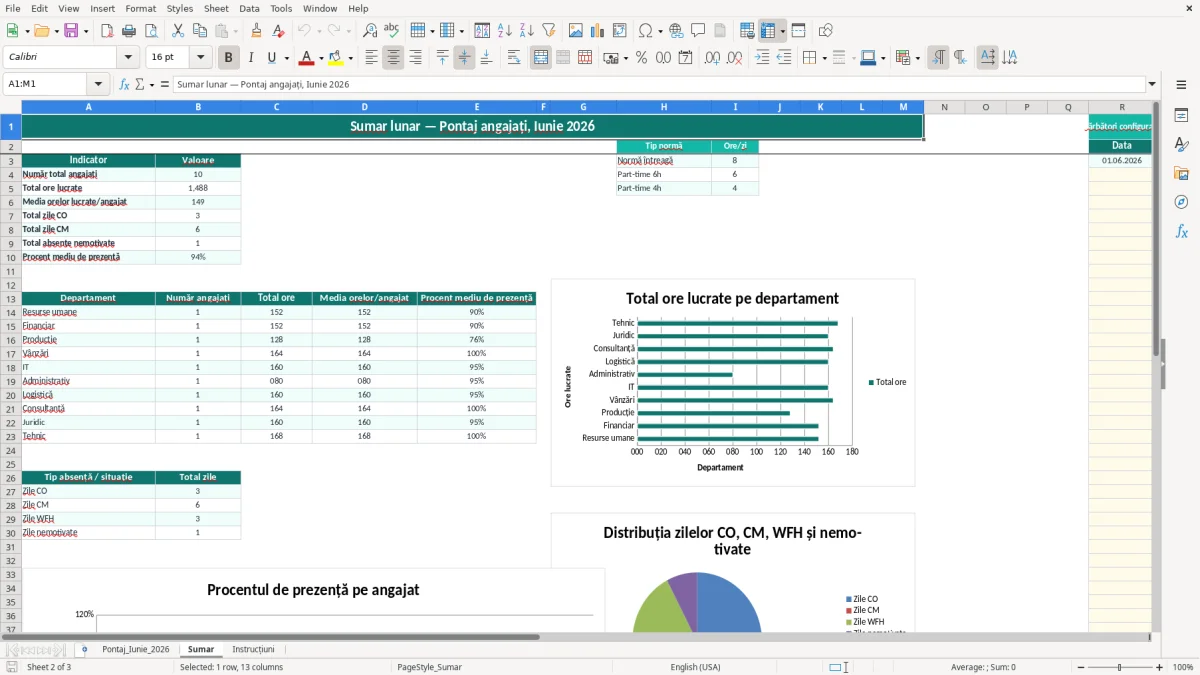Click the Copy icon

(199, 31)
